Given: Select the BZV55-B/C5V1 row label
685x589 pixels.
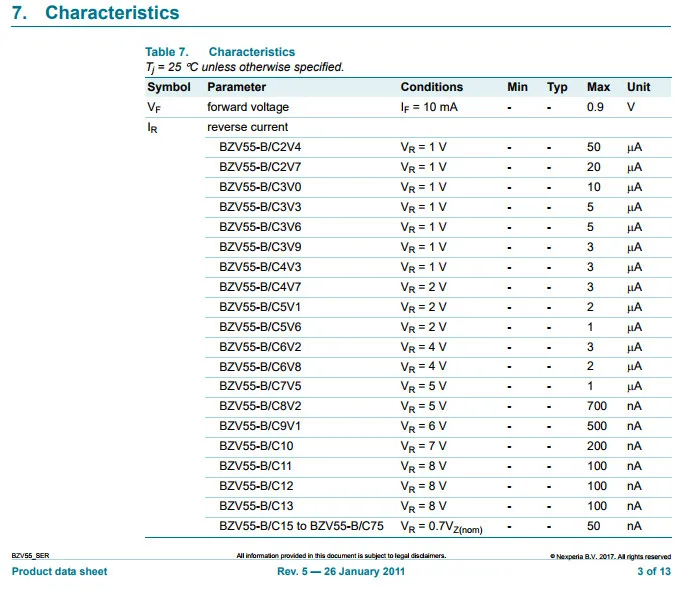Looking at the screenshot, I should pyautogui.click(x=260, y=307).
